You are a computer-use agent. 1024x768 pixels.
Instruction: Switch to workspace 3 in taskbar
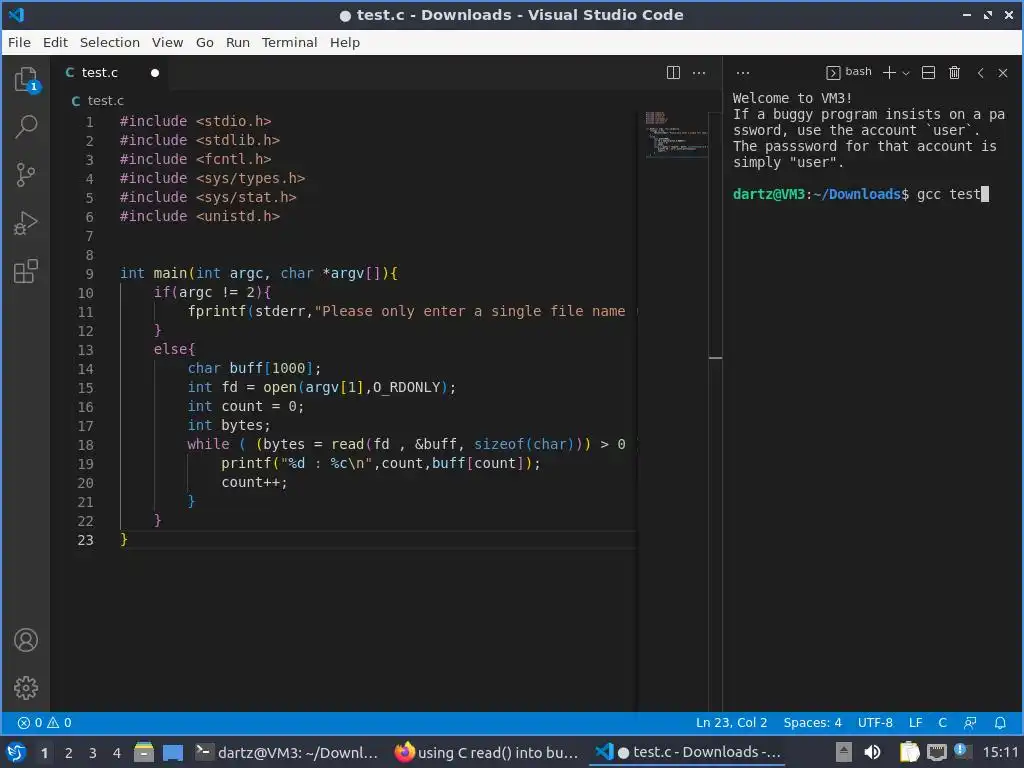(92, 753)
